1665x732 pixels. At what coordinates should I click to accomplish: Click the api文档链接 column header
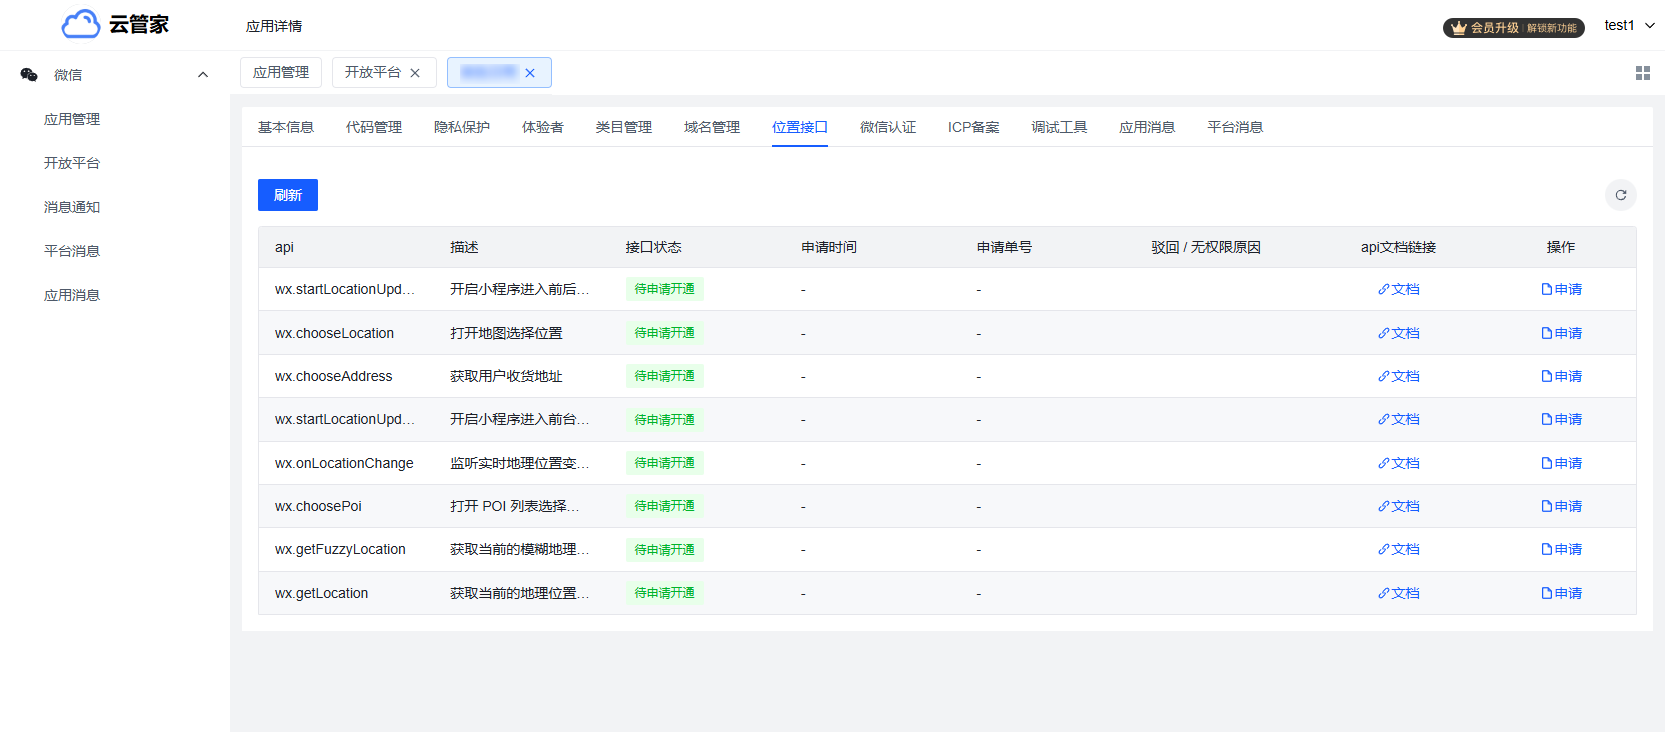[1398, 247]
